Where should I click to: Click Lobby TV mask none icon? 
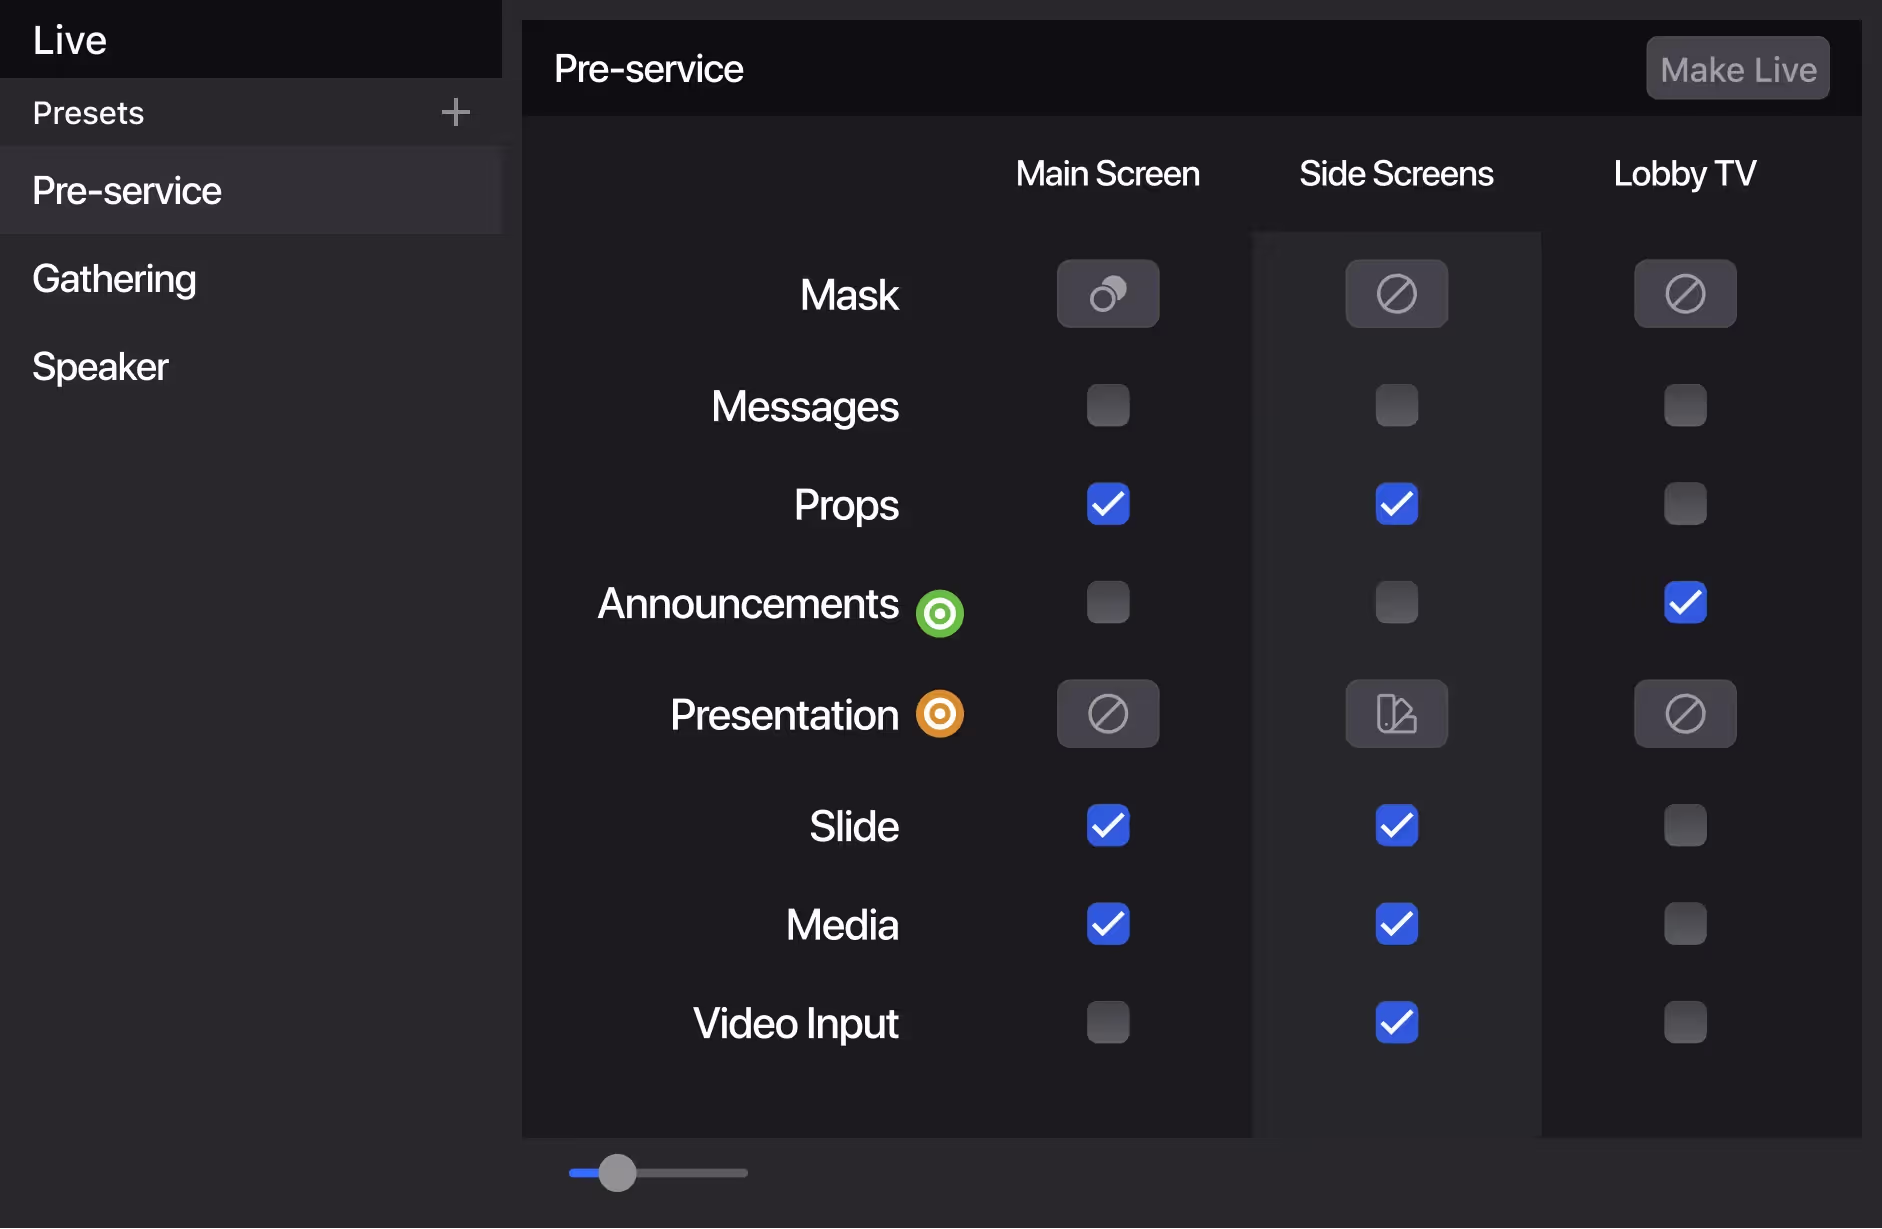[1684, 294]
